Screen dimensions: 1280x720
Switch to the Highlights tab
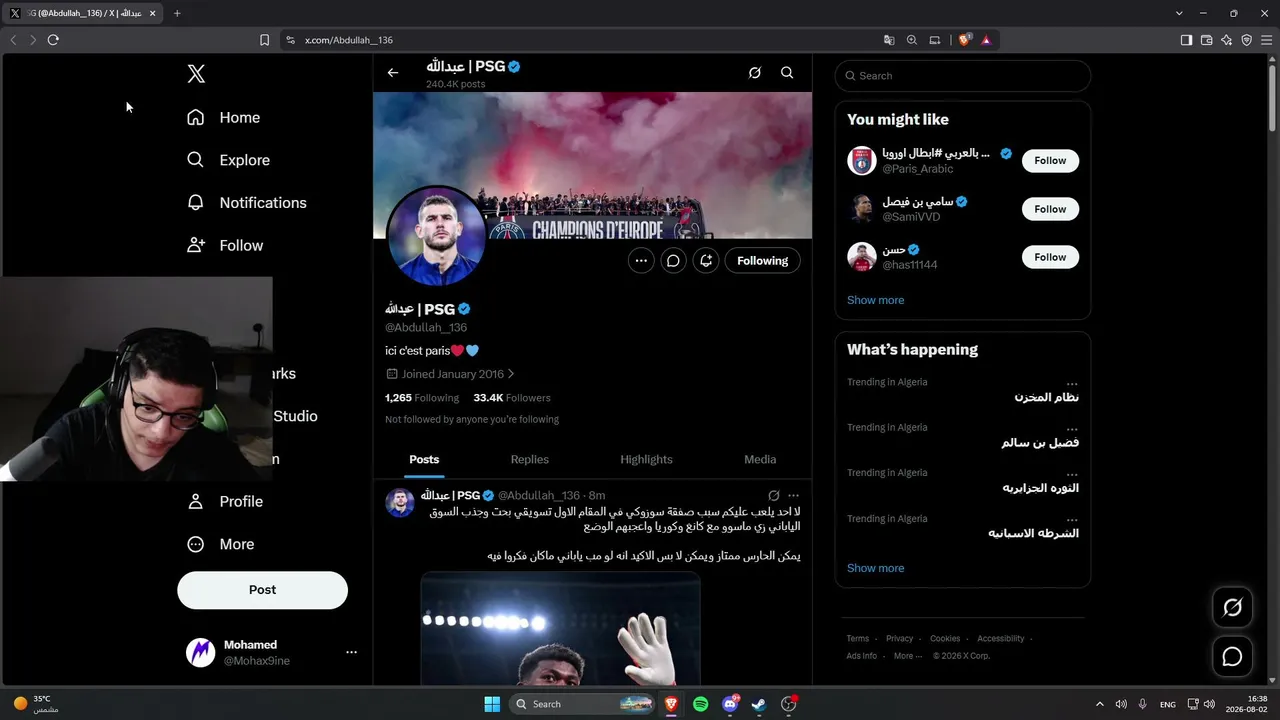coord(646,460)
